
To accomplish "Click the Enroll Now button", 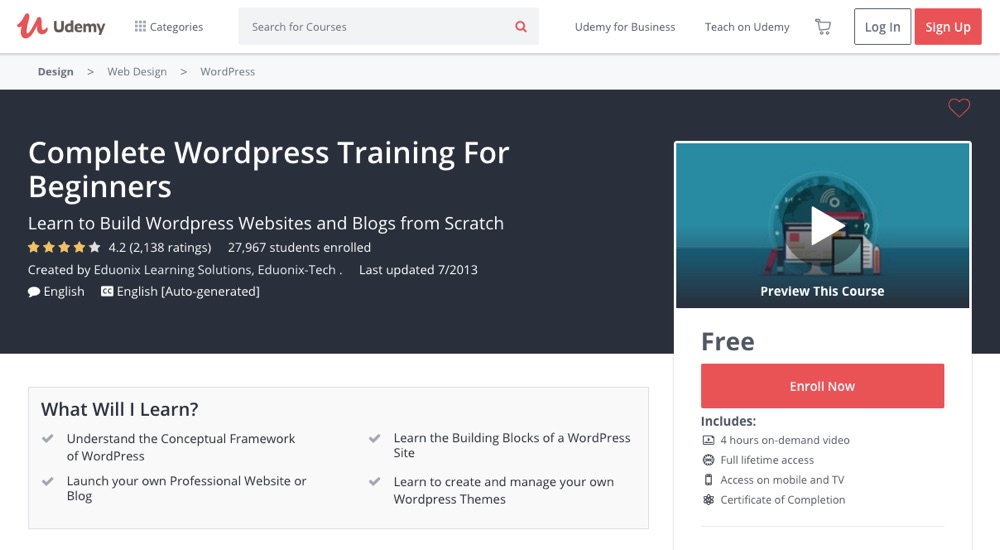I will (x=822, y=386).
